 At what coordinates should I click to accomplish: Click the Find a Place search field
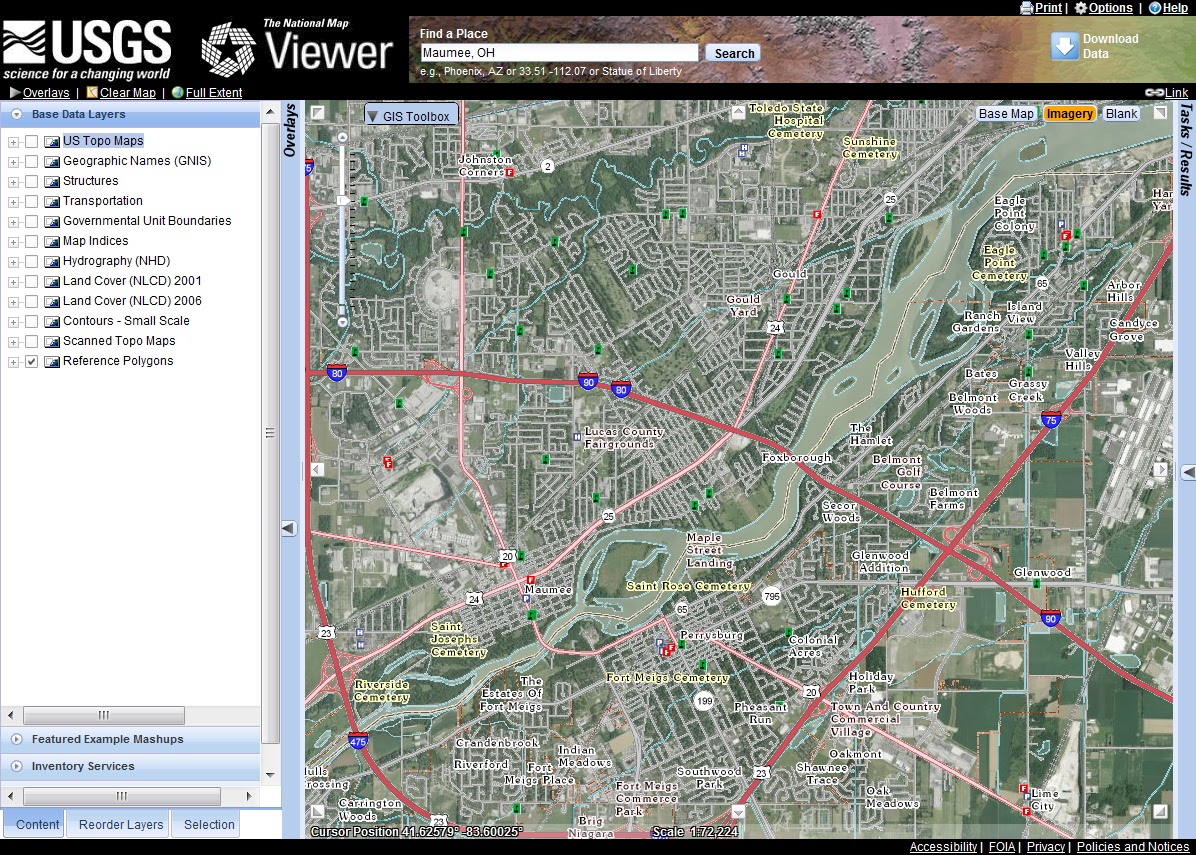tap(559, 53)
